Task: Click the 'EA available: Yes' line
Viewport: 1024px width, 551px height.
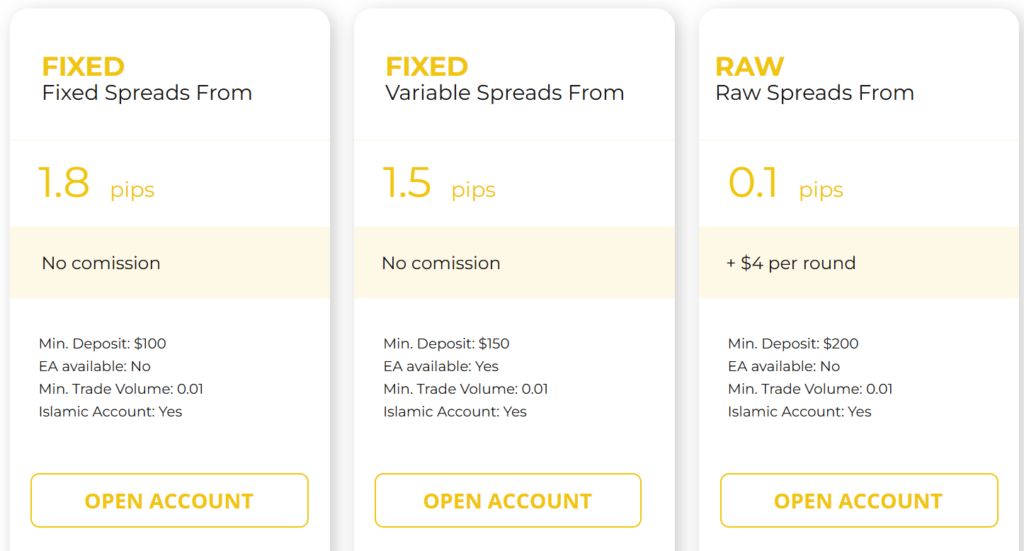Action: point(441,366)
